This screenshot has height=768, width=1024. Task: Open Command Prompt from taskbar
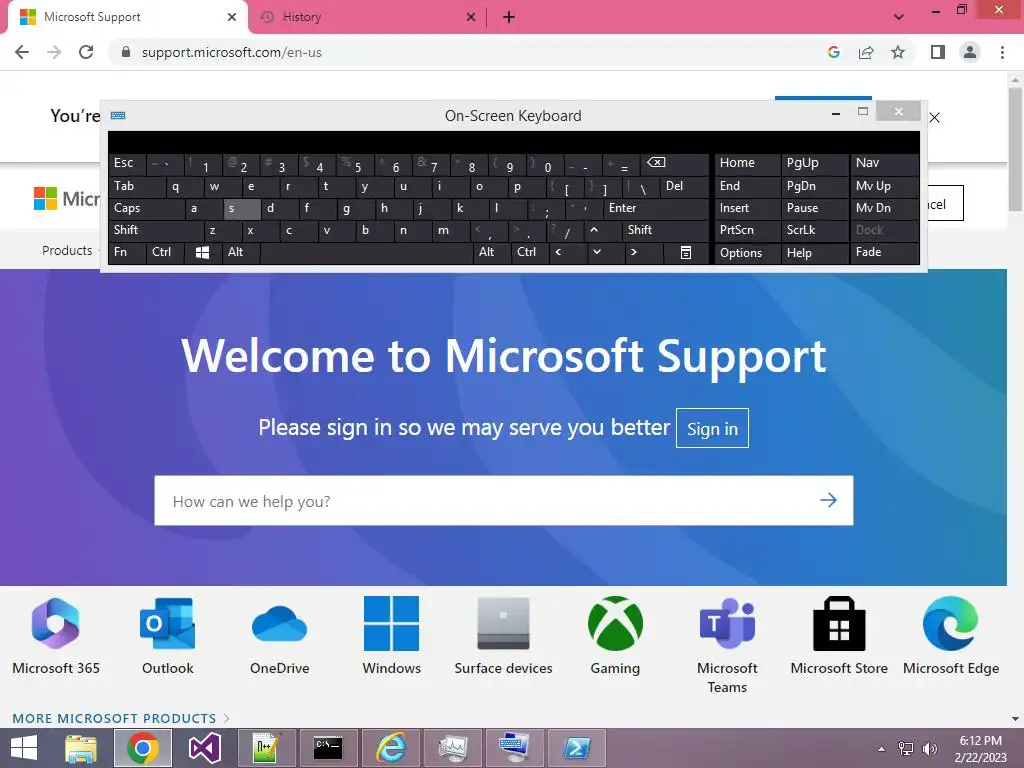[x=328, y=748]
